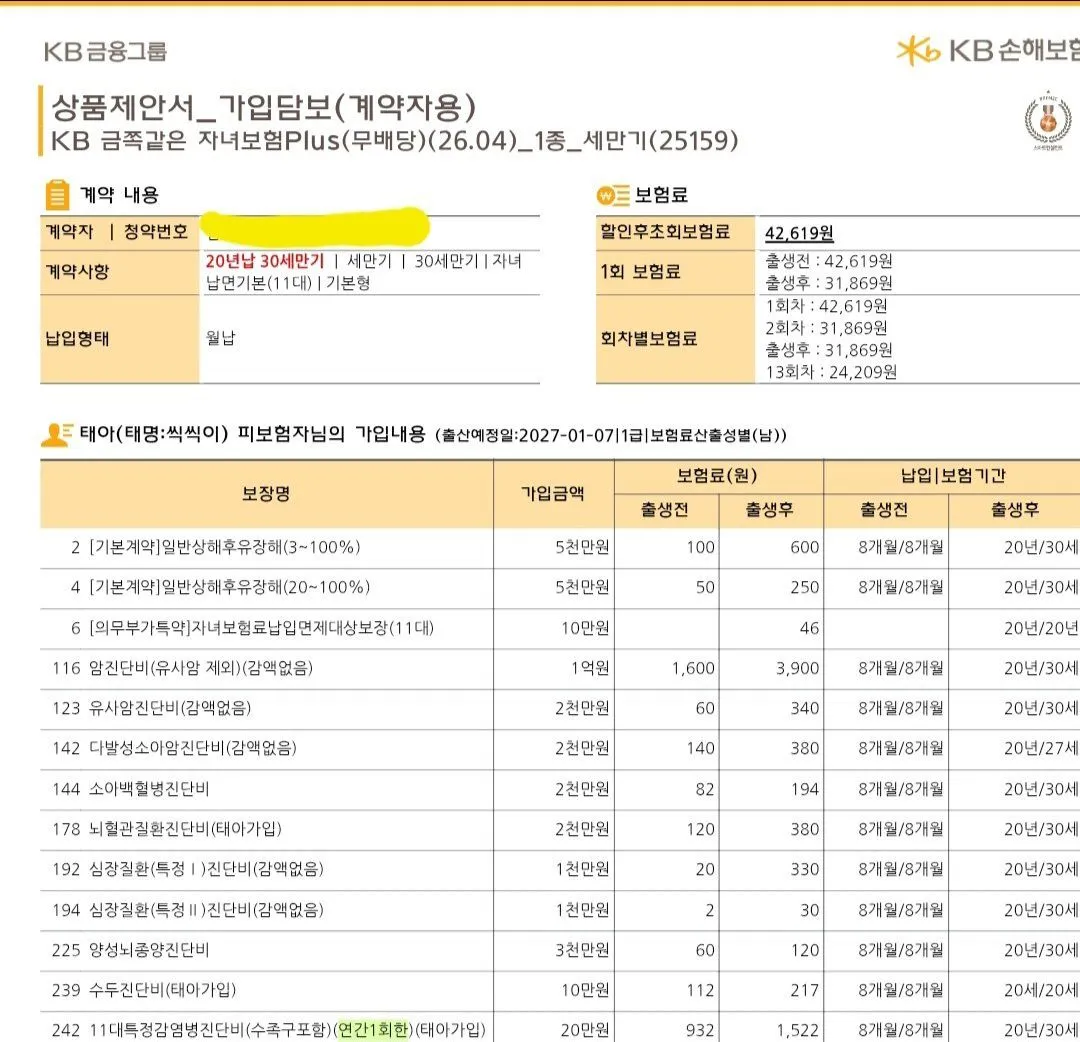The height and width of the screenshot is (1042, 1080).
Task: Click the 3천만원 amount for 양성뇌종양진단비
Action: [582, 950]
